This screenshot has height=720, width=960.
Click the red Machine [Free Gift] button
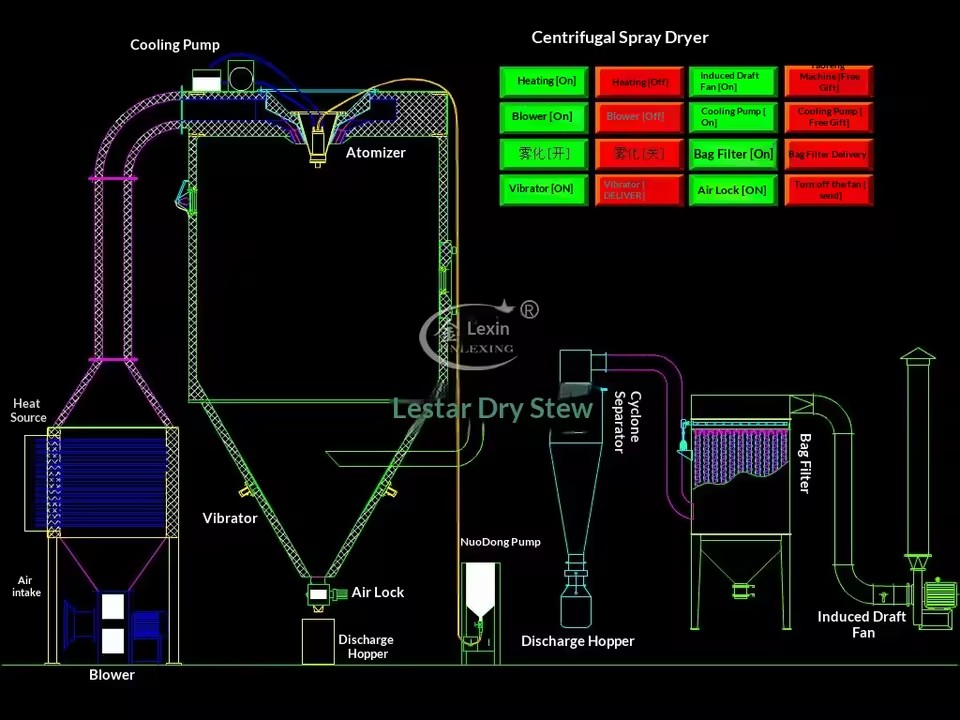[829, 81]
